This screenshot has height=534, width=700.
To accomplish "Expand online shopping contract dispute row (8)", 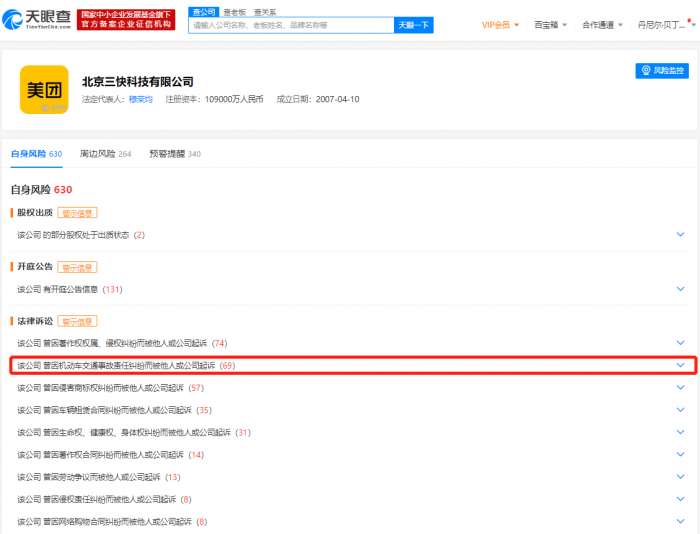I will [680, 521].
